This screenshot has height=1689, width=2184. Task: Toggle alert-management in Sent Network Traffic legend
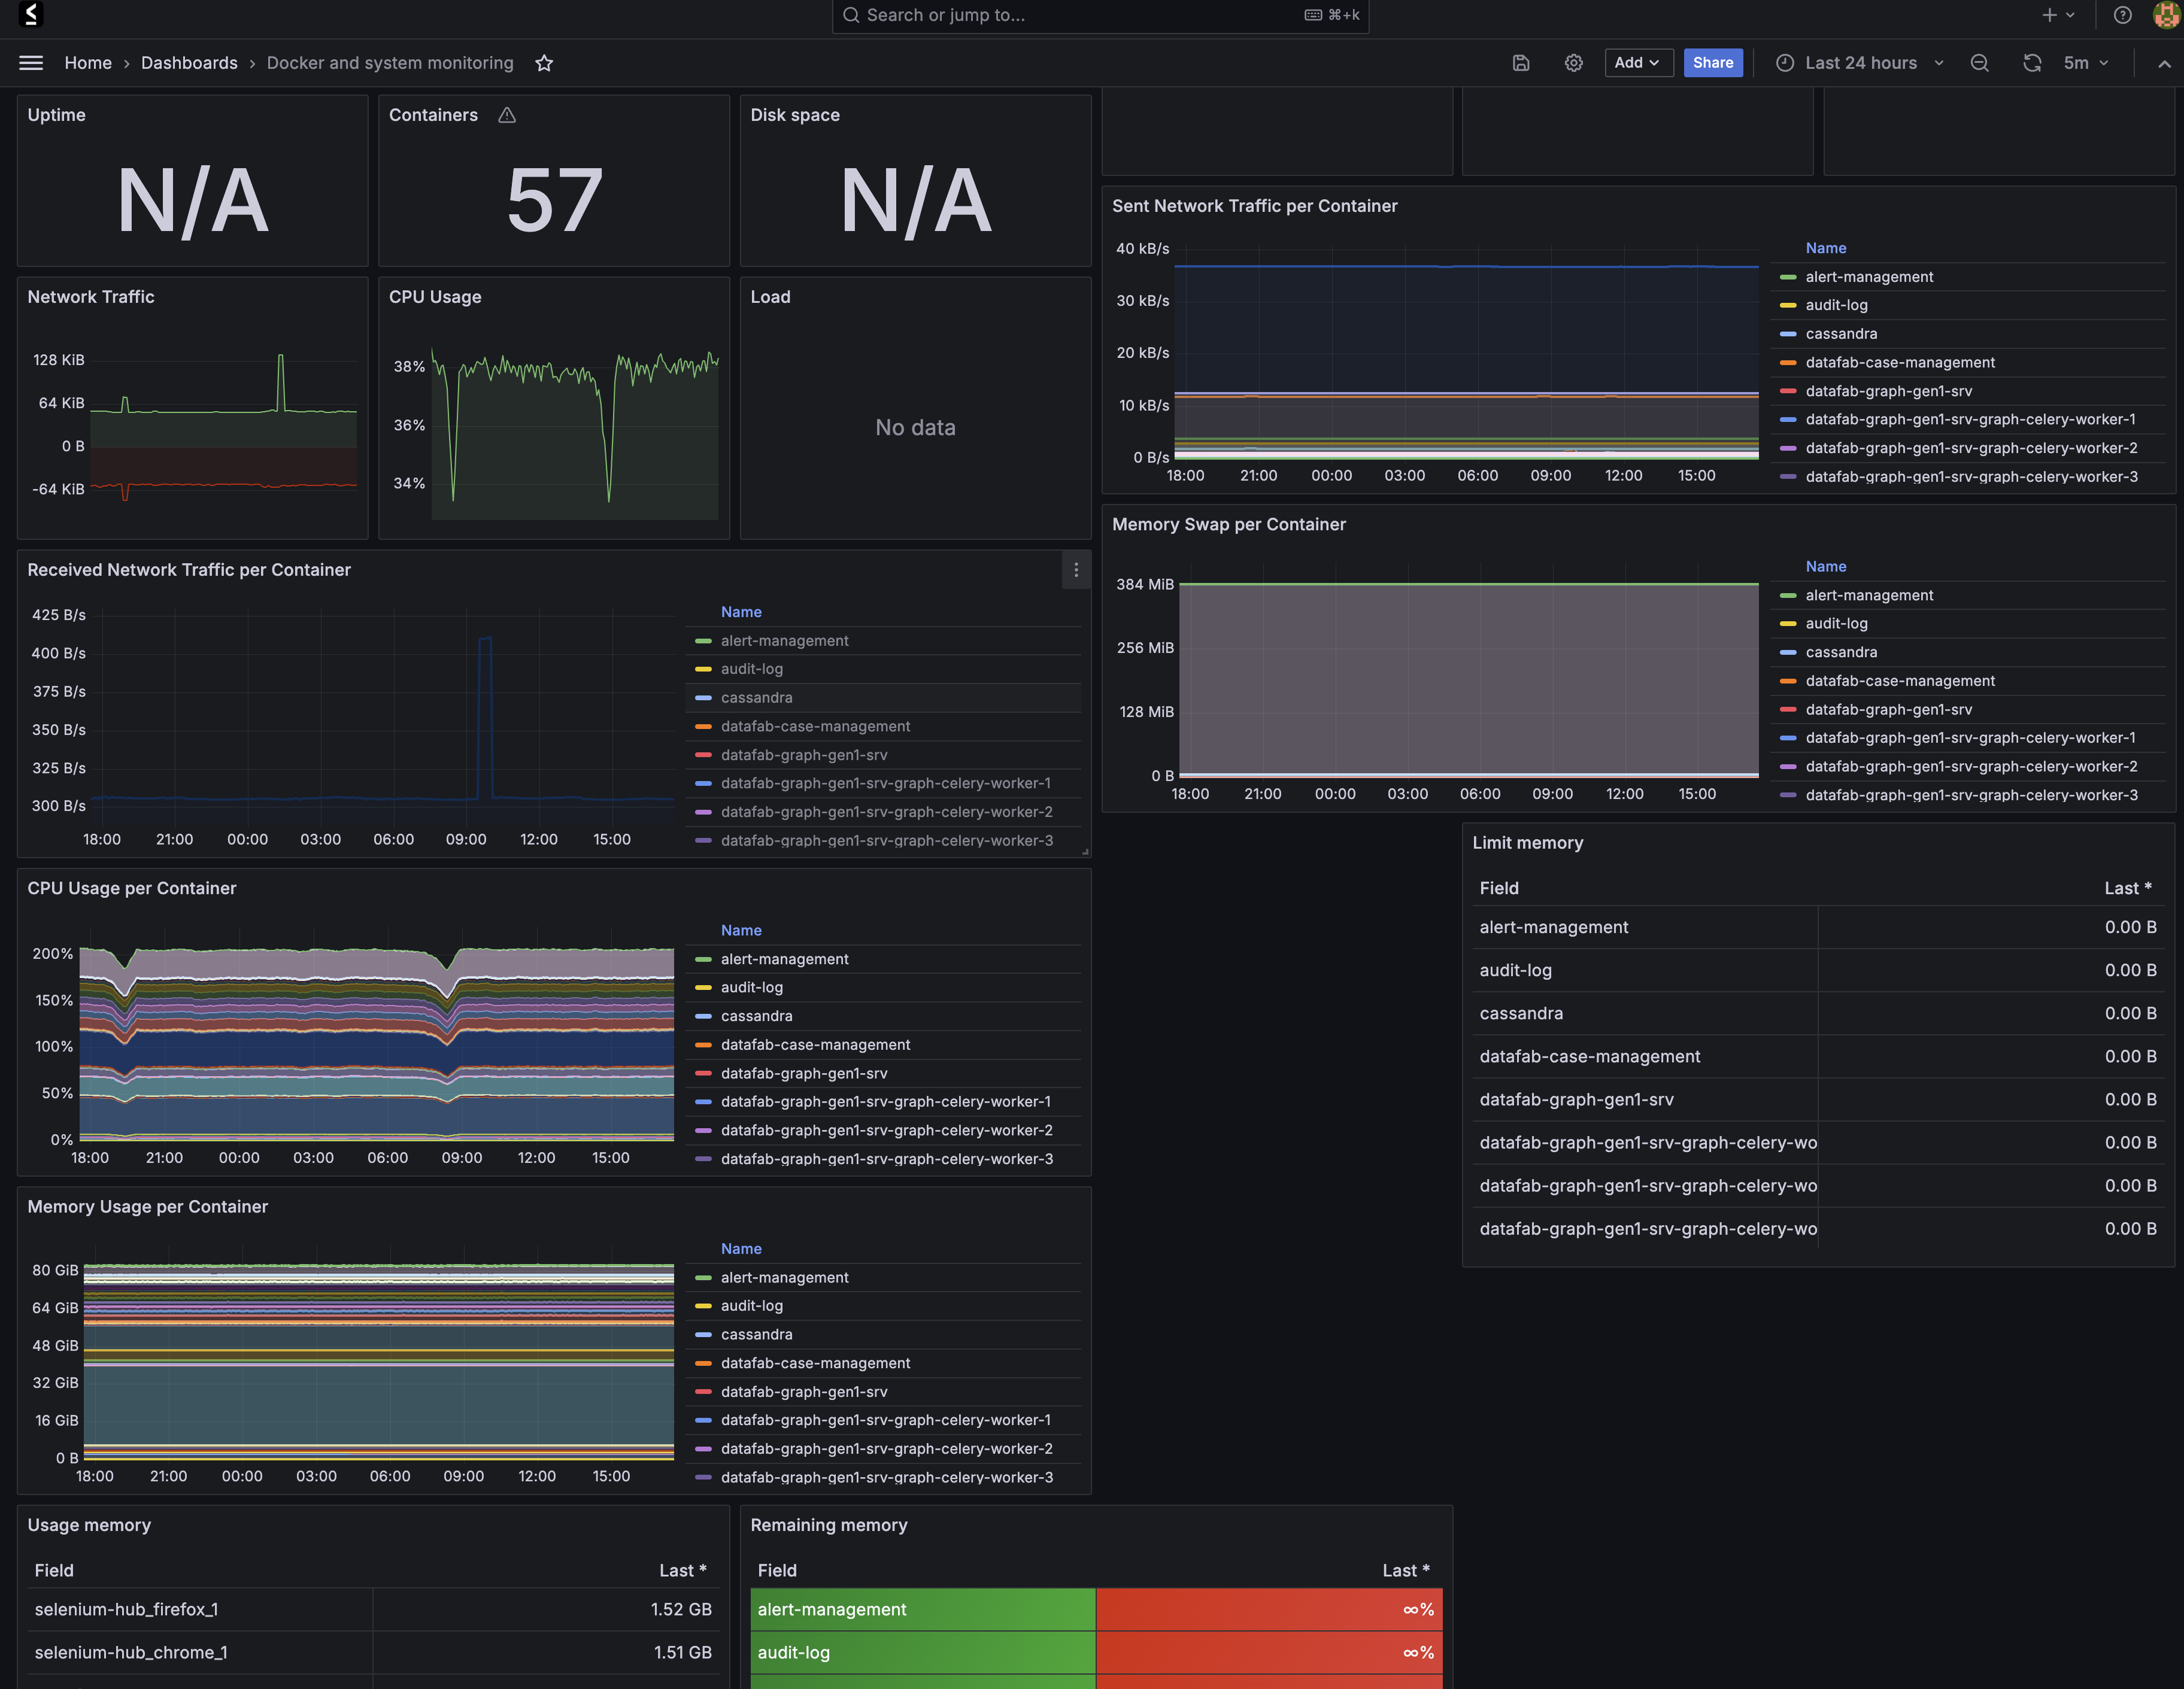1868,277
